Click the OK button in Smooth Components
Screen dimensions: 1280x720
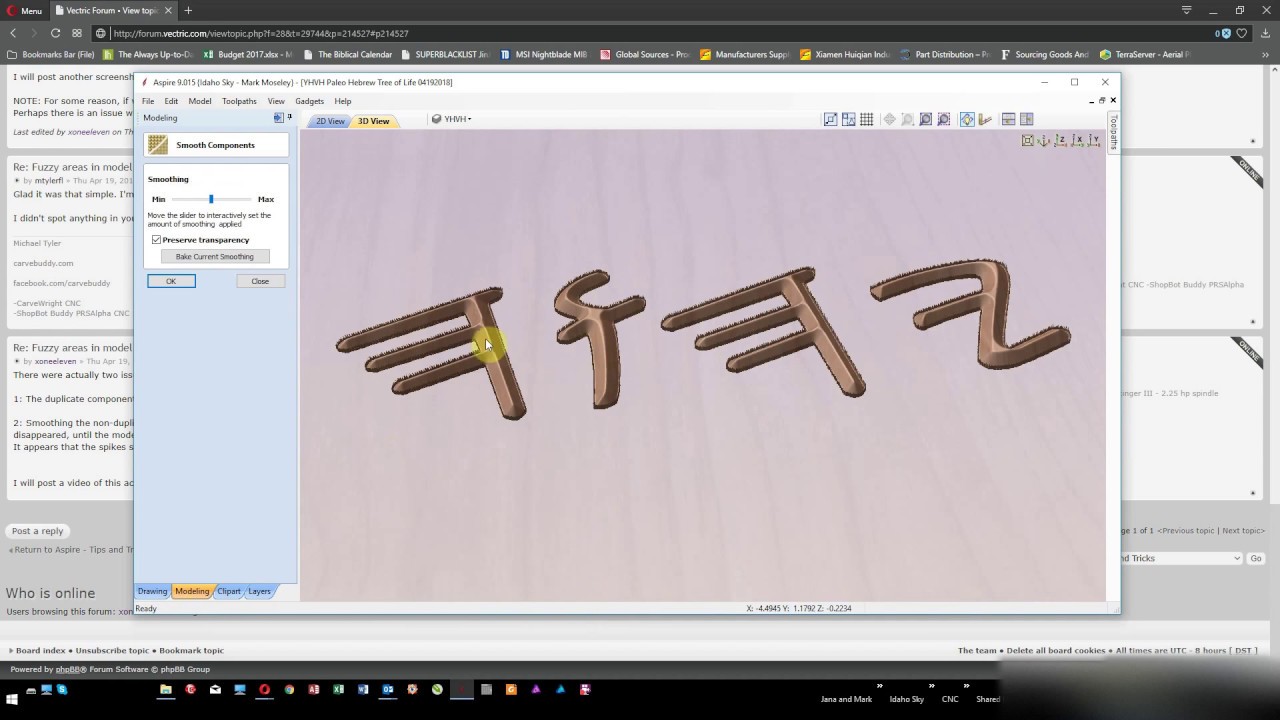(x=171, y=281)
